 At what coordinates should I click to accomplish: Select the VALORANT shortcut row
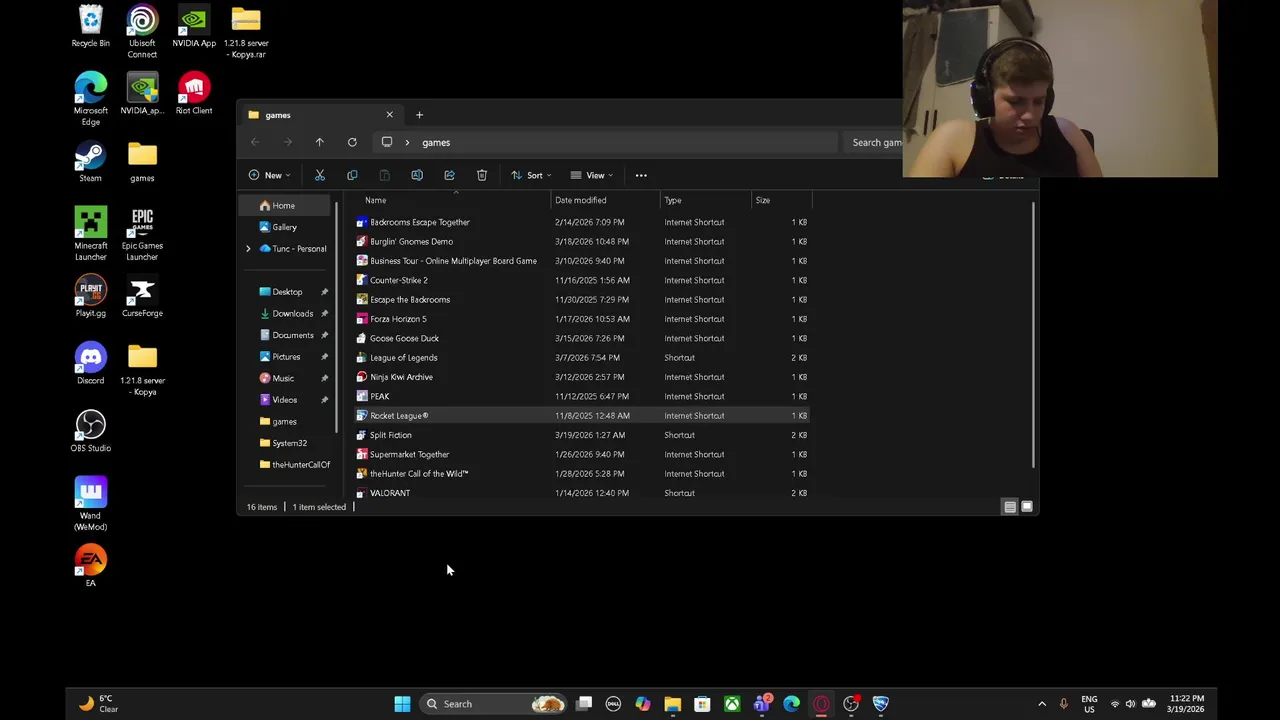(582, 493)
